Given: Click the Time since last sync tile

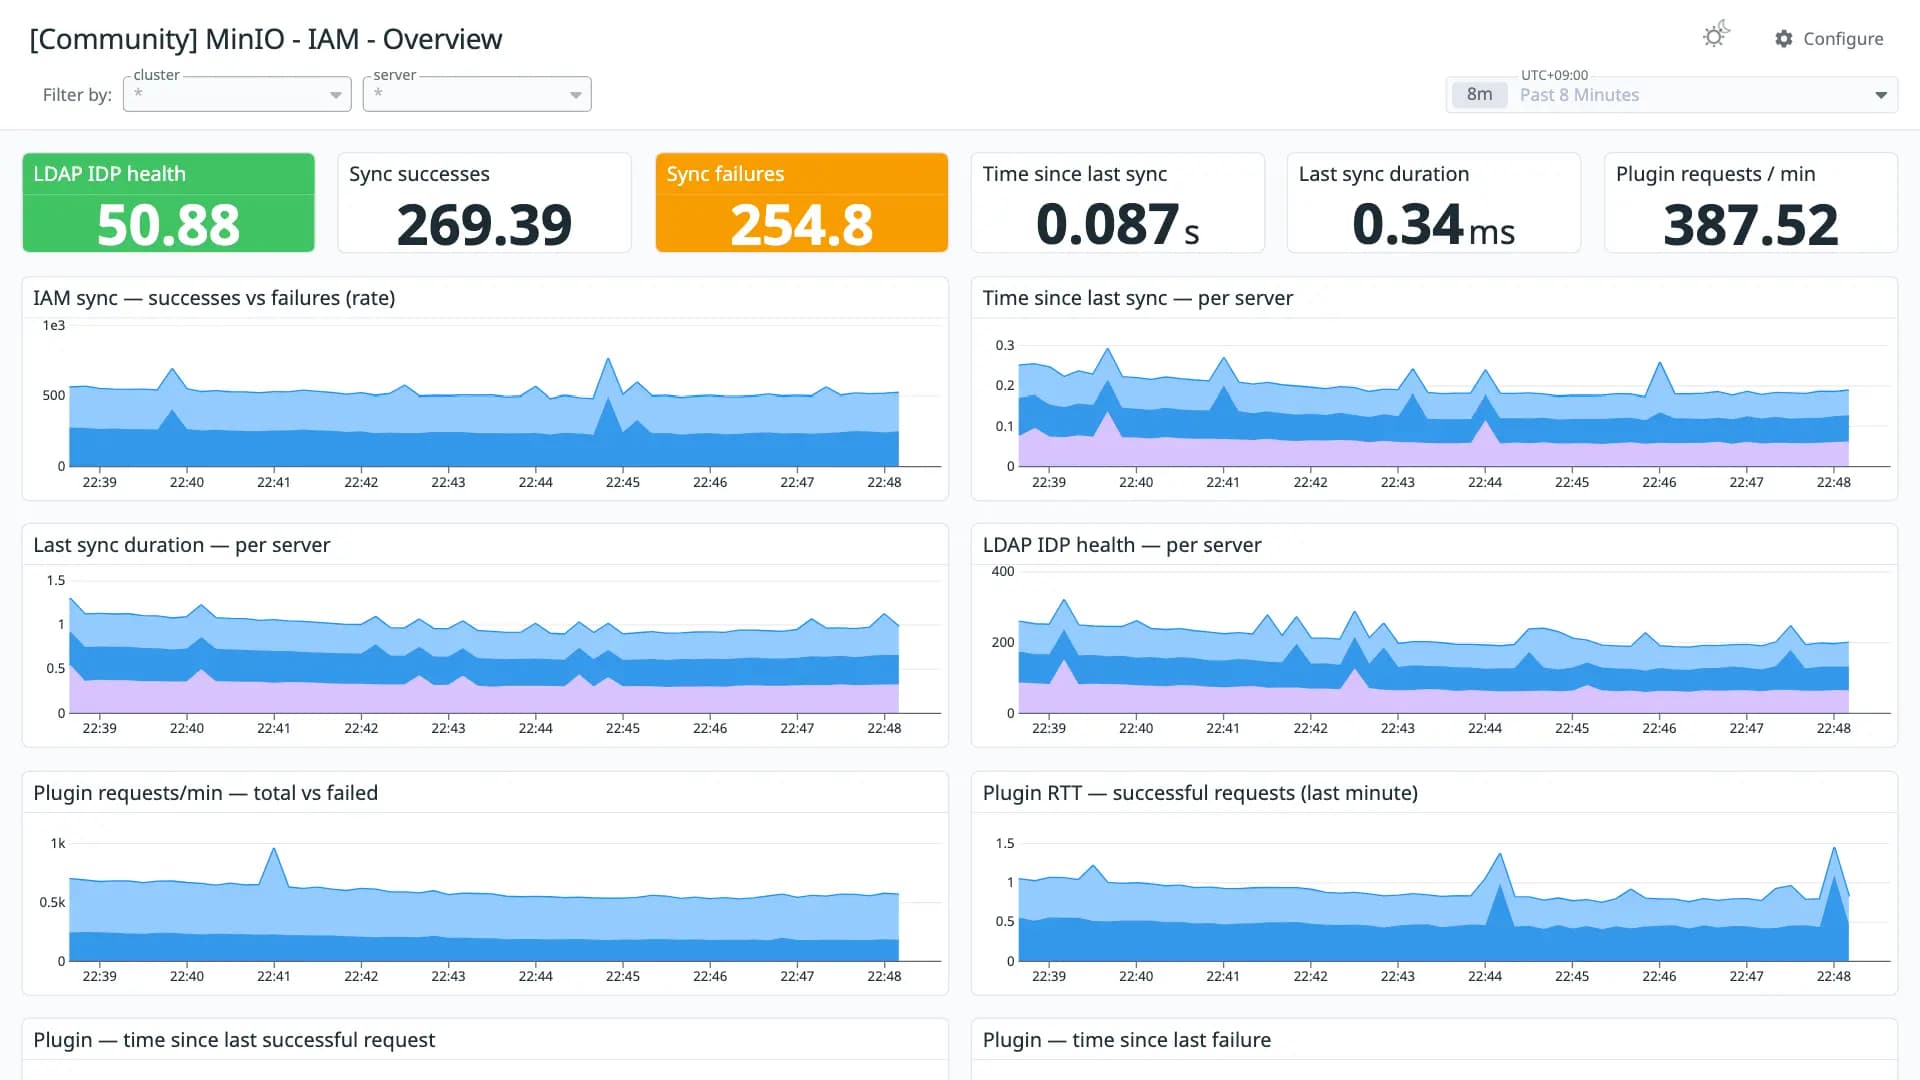Looking at the screenshot, I should (x=1117, y=202).
